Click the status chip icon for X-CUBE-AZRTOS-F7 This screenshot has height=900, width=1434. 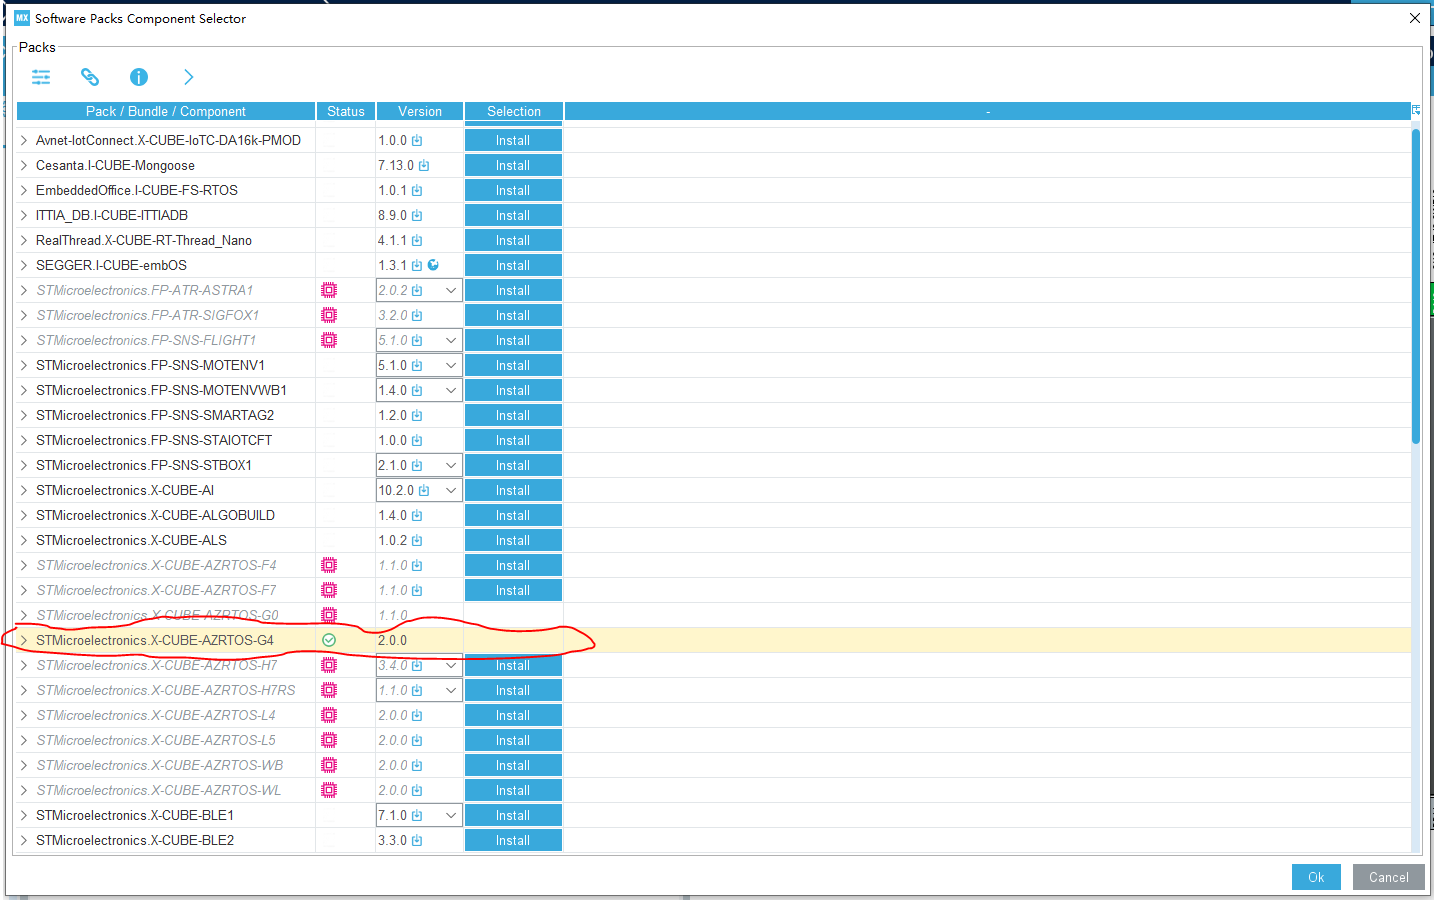(x=329, y=590)
